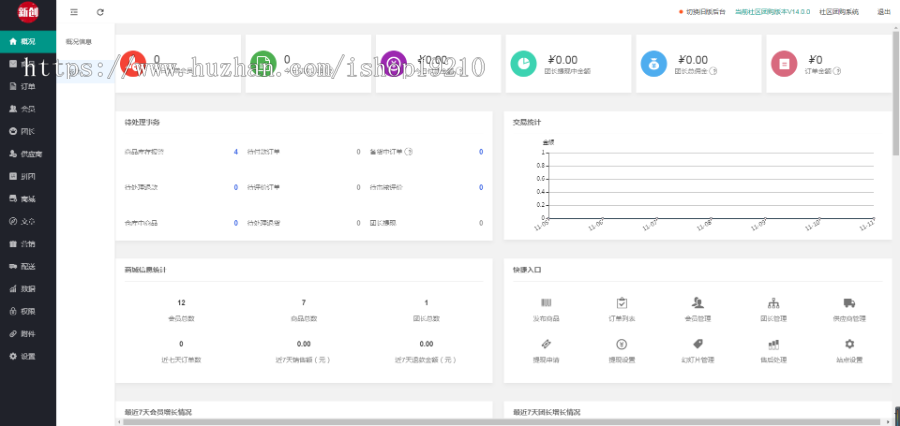Open 配送 section in sidebar
900x426 pixels.
tap(27, 266)
